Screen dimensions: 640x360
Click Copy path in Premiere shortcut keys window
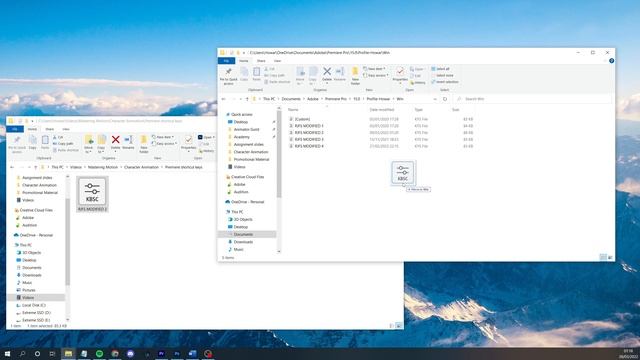point(63,144)
